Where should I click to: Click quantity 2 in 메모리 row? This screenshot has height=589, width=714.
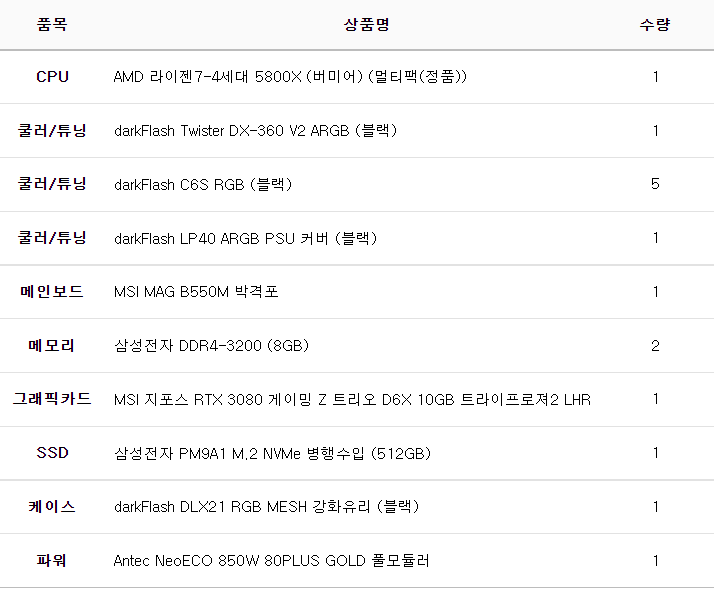(x=655, y=346)
